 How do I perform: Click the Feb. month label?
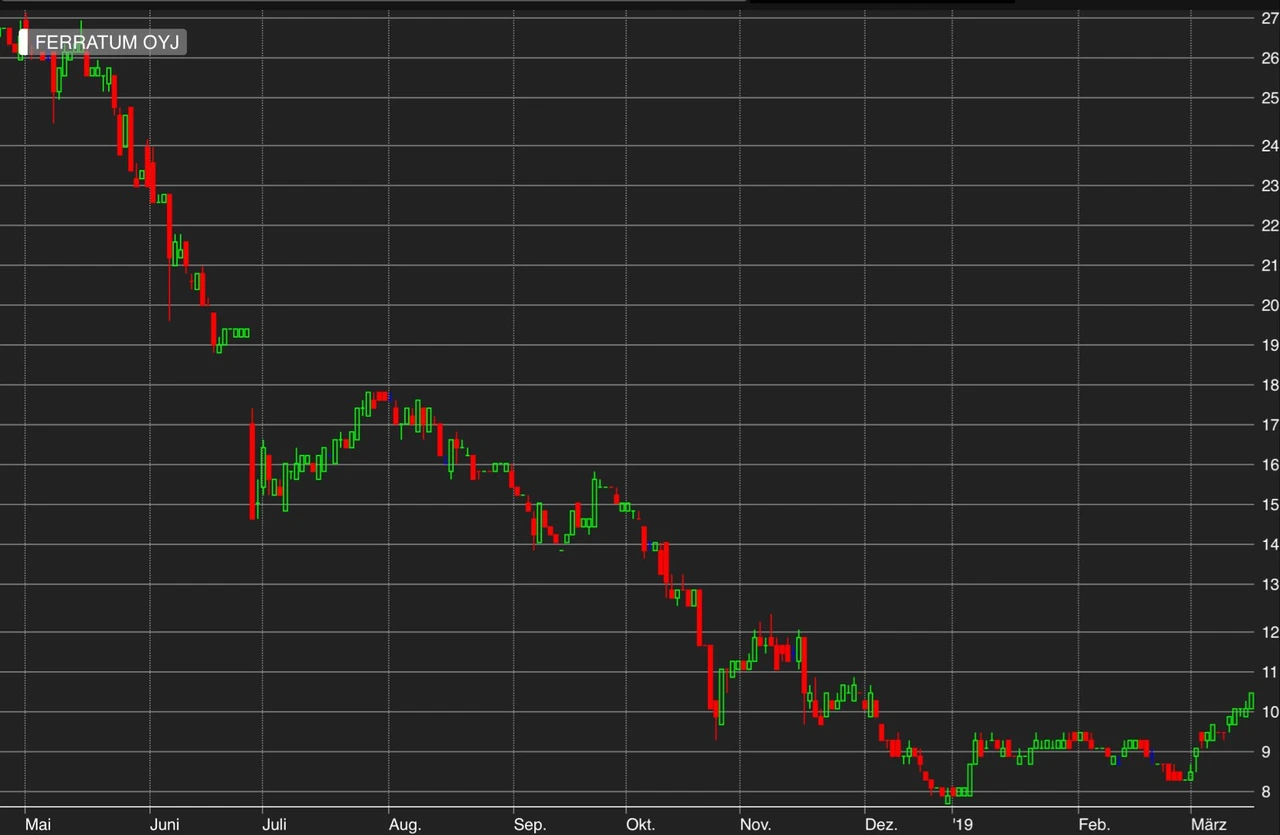[1095, 825]
